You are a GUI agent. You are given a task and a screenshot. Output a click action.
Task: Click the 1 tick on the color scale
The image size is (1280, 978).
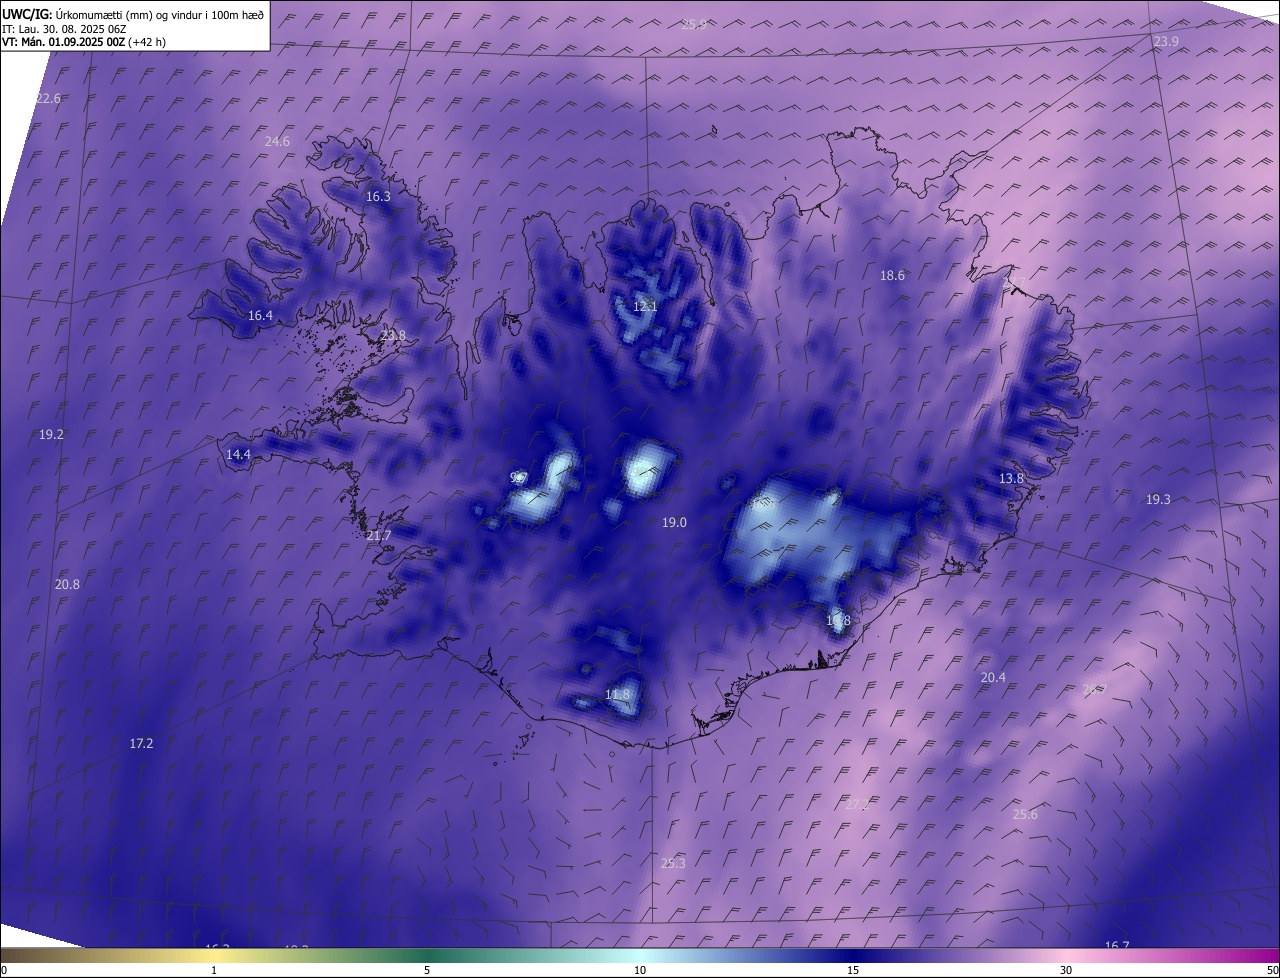214,970
